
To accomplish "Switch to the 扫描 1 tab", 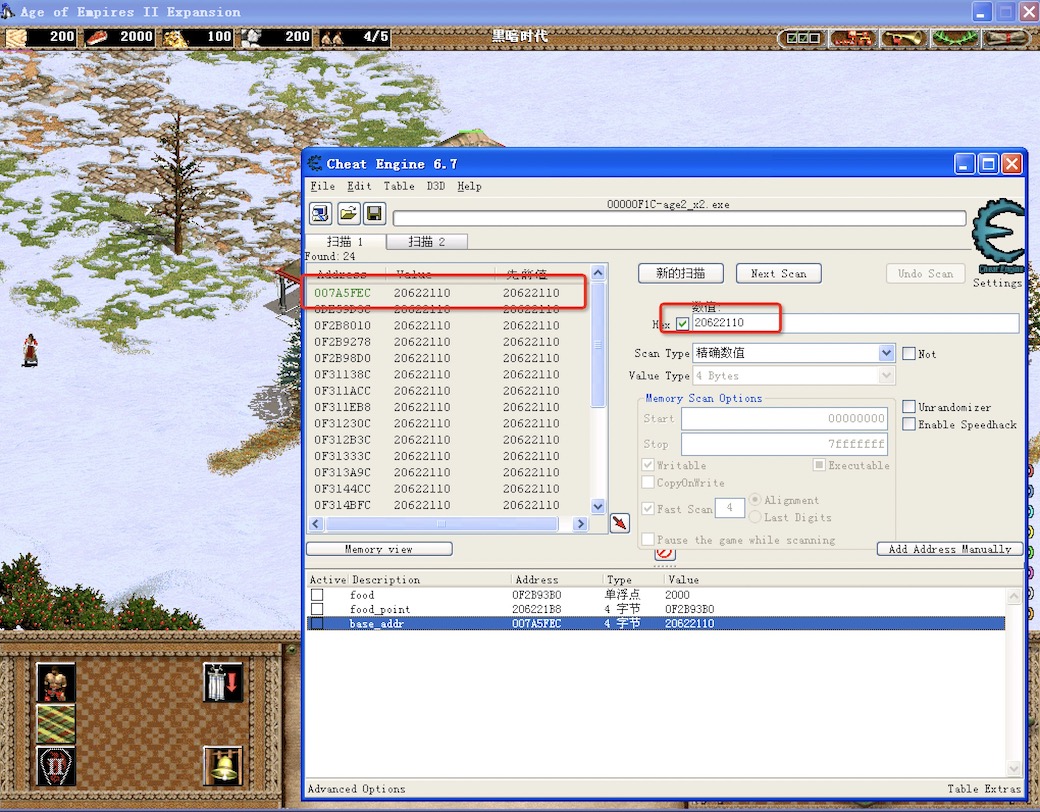I will click(345, 241).
